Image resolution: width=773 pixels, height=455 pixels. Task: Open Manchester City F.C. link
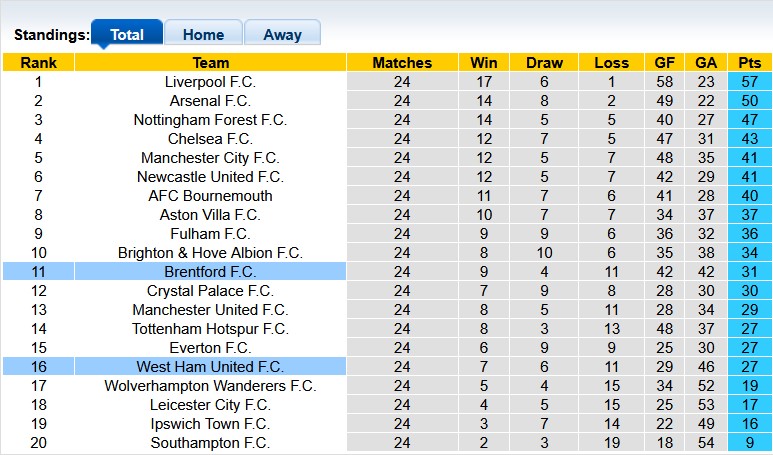[x=210, y=158]
